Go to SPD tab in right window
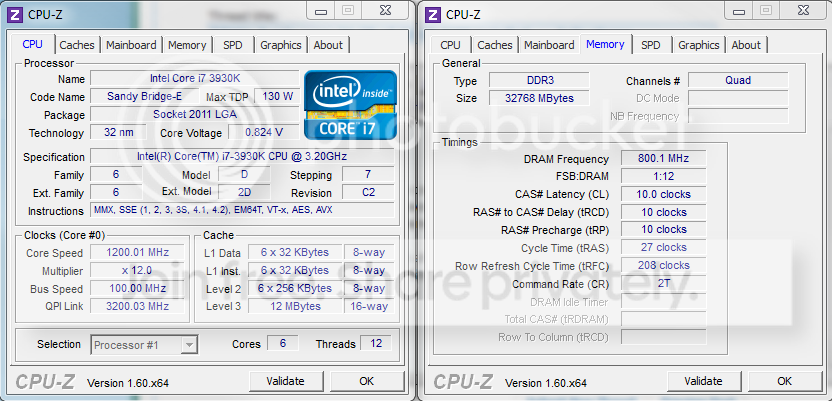 point(651,45)
